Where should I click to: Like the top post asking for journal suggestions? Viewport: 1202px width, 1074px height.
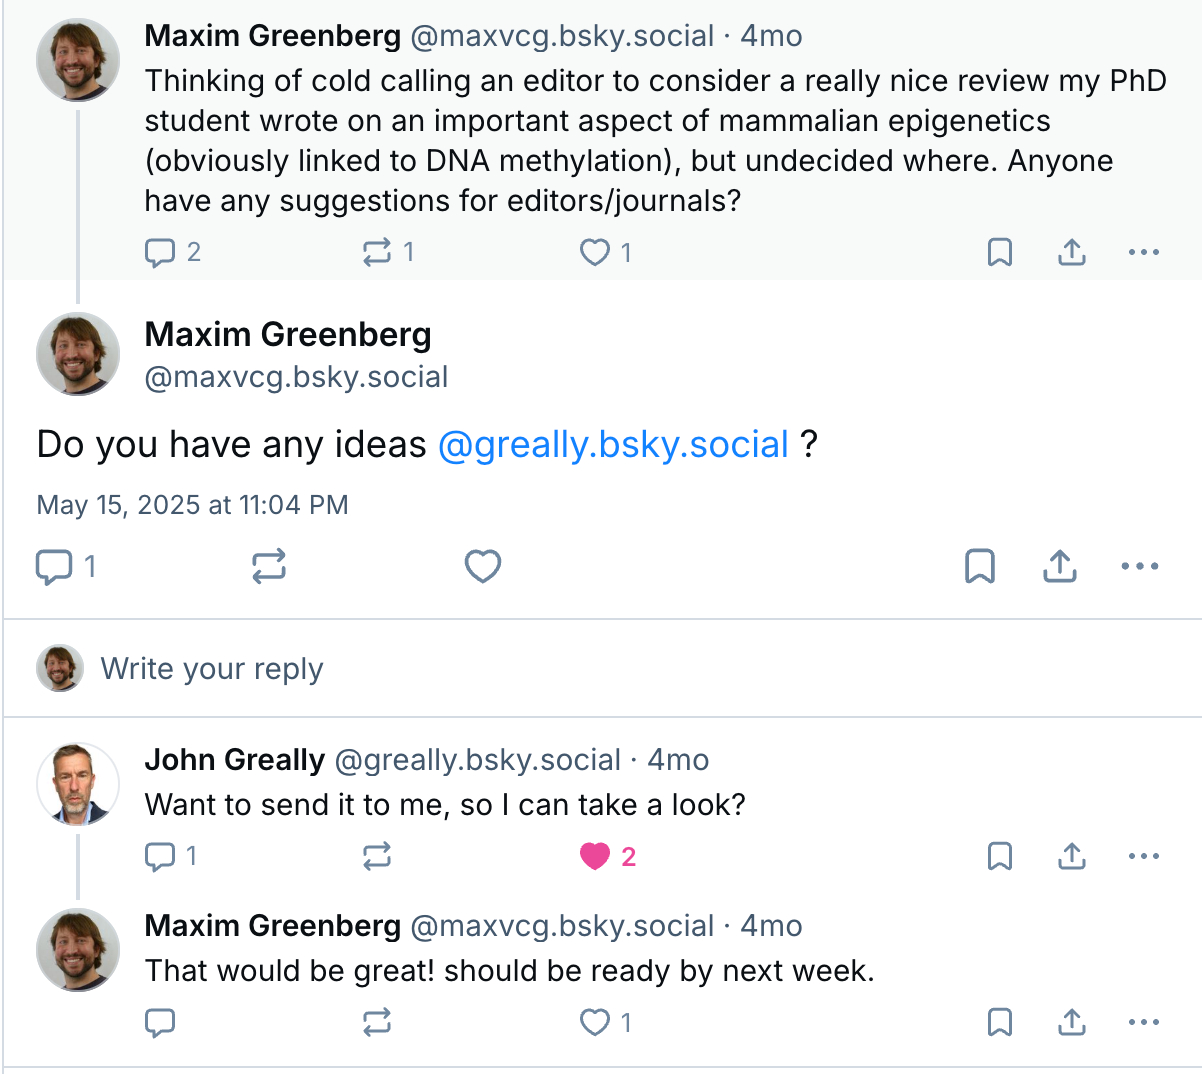595,252
